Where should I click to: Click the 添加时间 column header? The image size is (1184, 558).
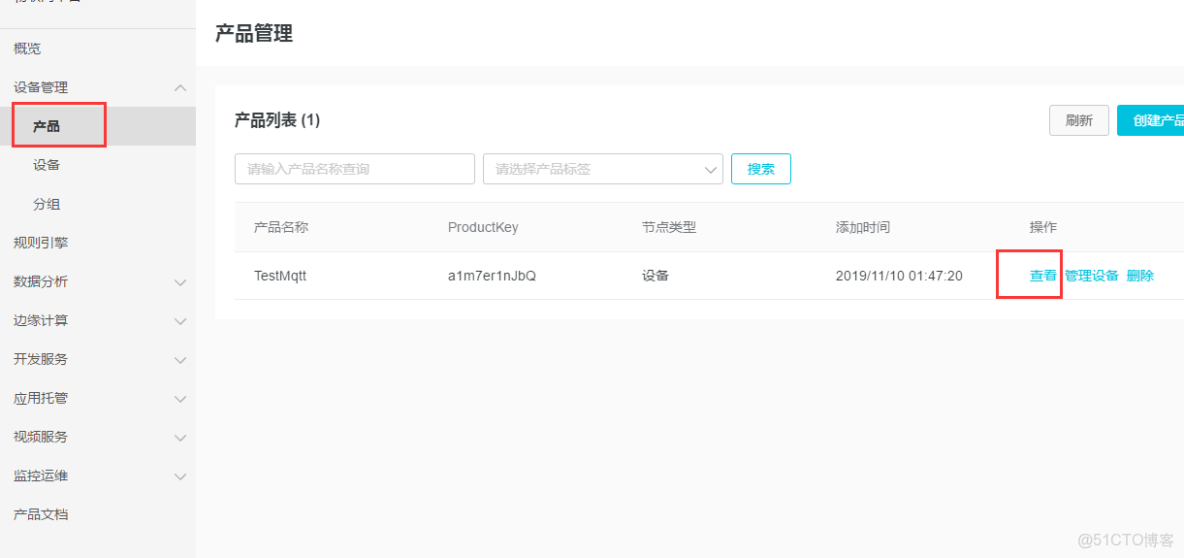pos(863,227)
